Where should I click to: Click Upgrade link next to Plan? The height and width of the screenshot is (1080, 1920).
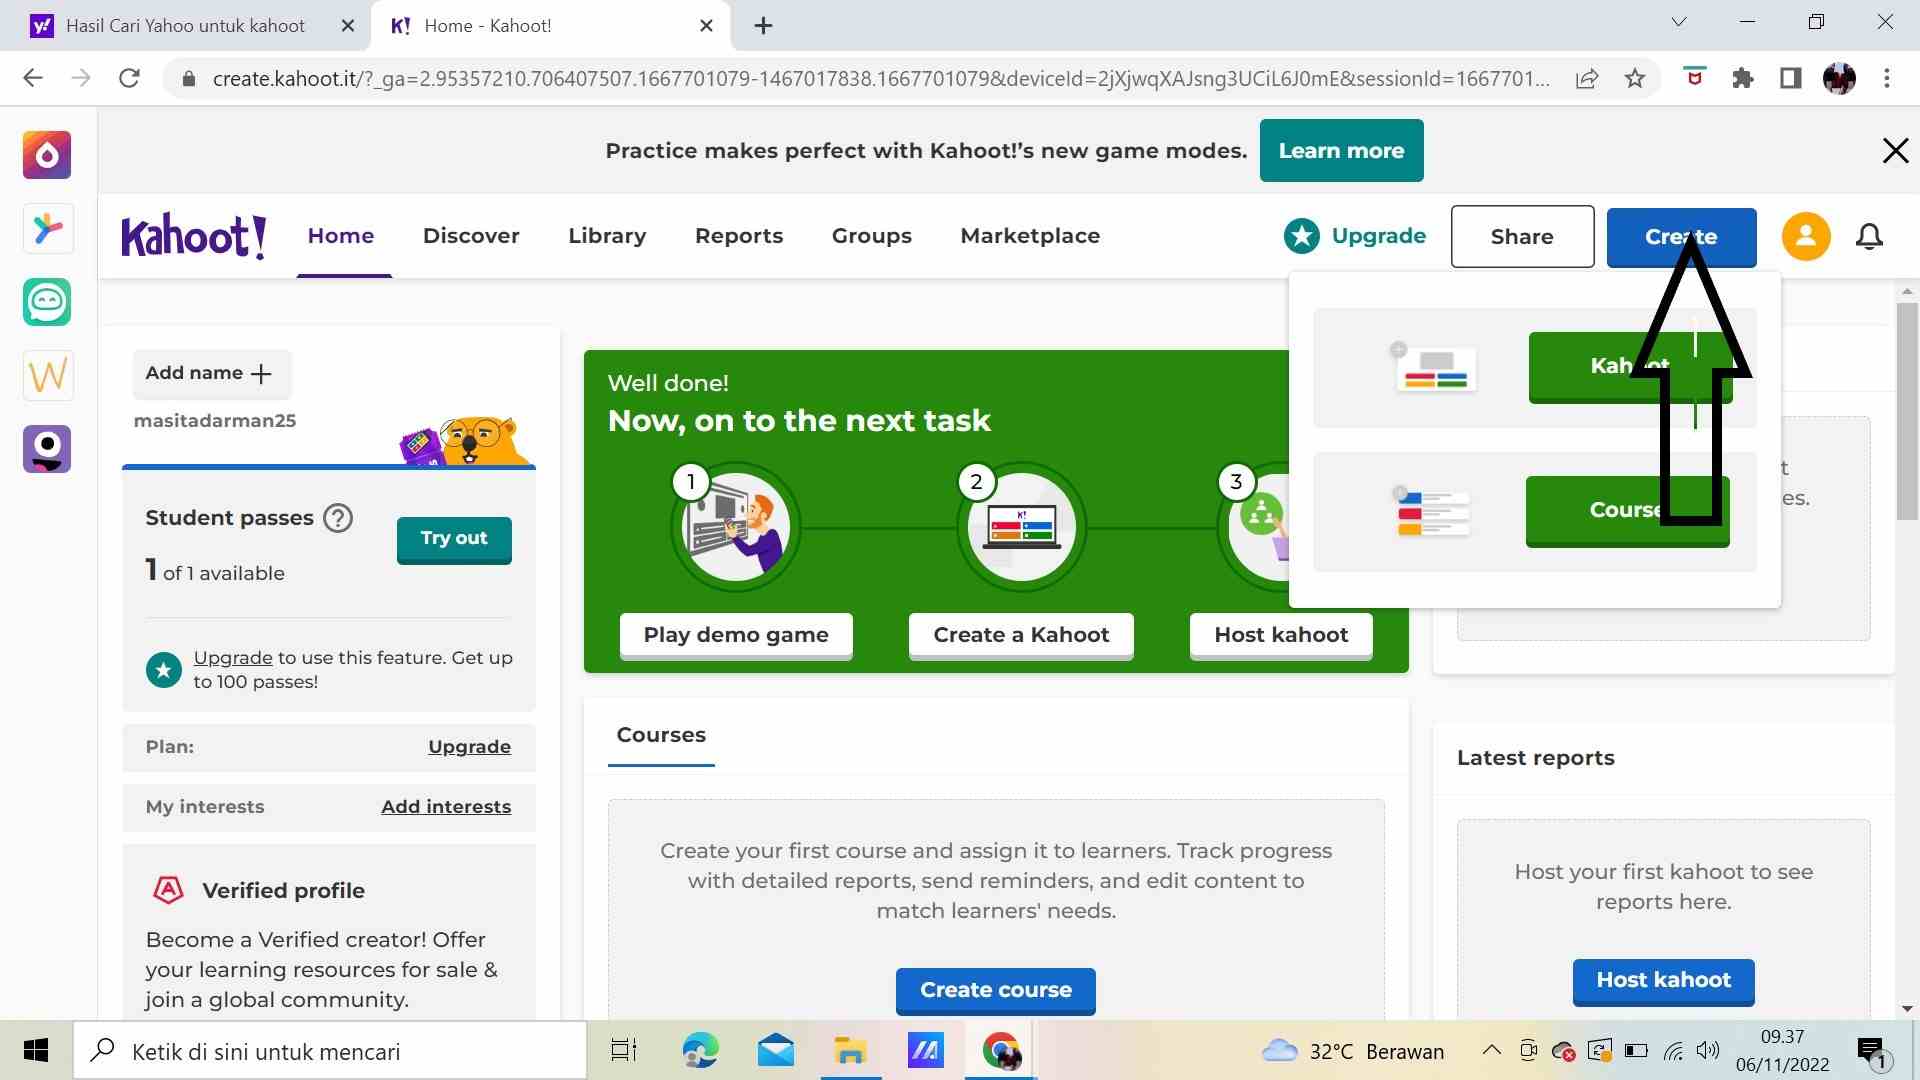click(x=469, y=747)
